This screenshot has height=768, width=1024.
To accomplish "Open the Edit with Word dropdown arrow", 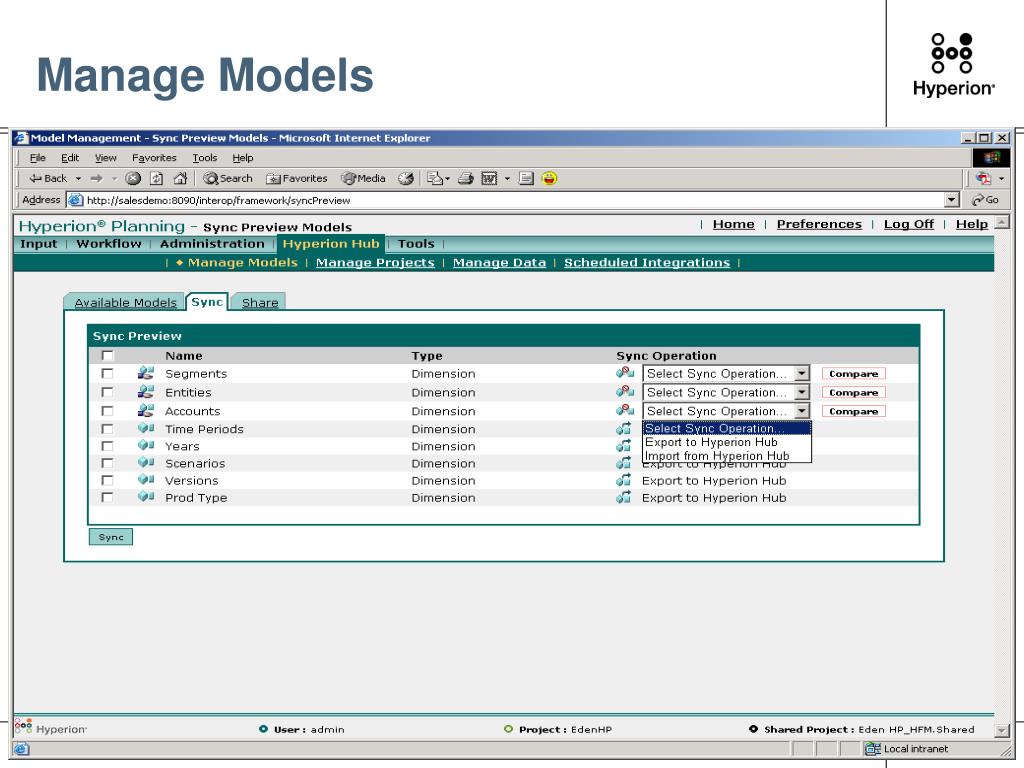I will (x=507, y=178).
